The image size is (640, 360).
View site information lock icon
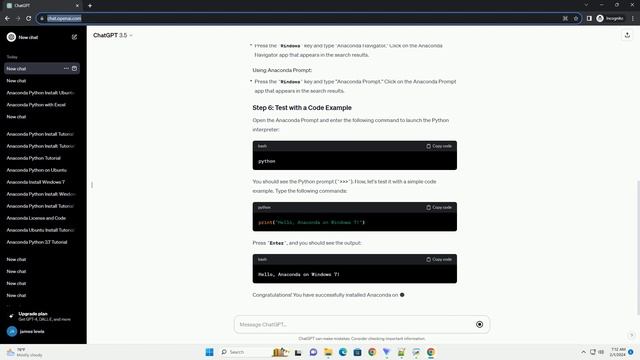point(42,18)
